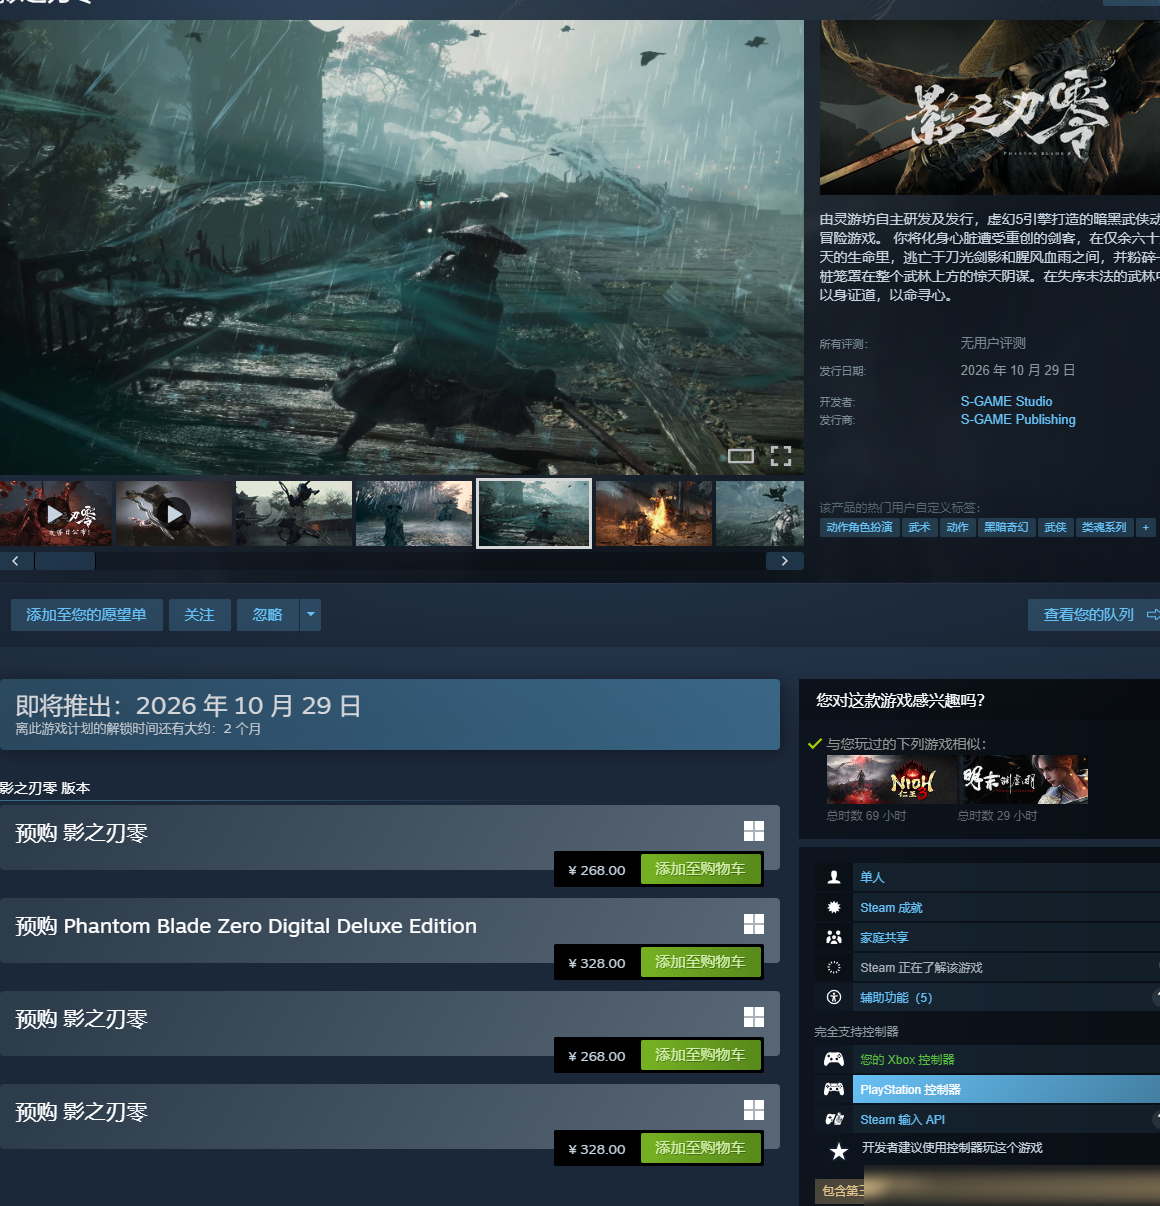Select the highlighted rainy swordsman thumbnail

coord(534,514)
